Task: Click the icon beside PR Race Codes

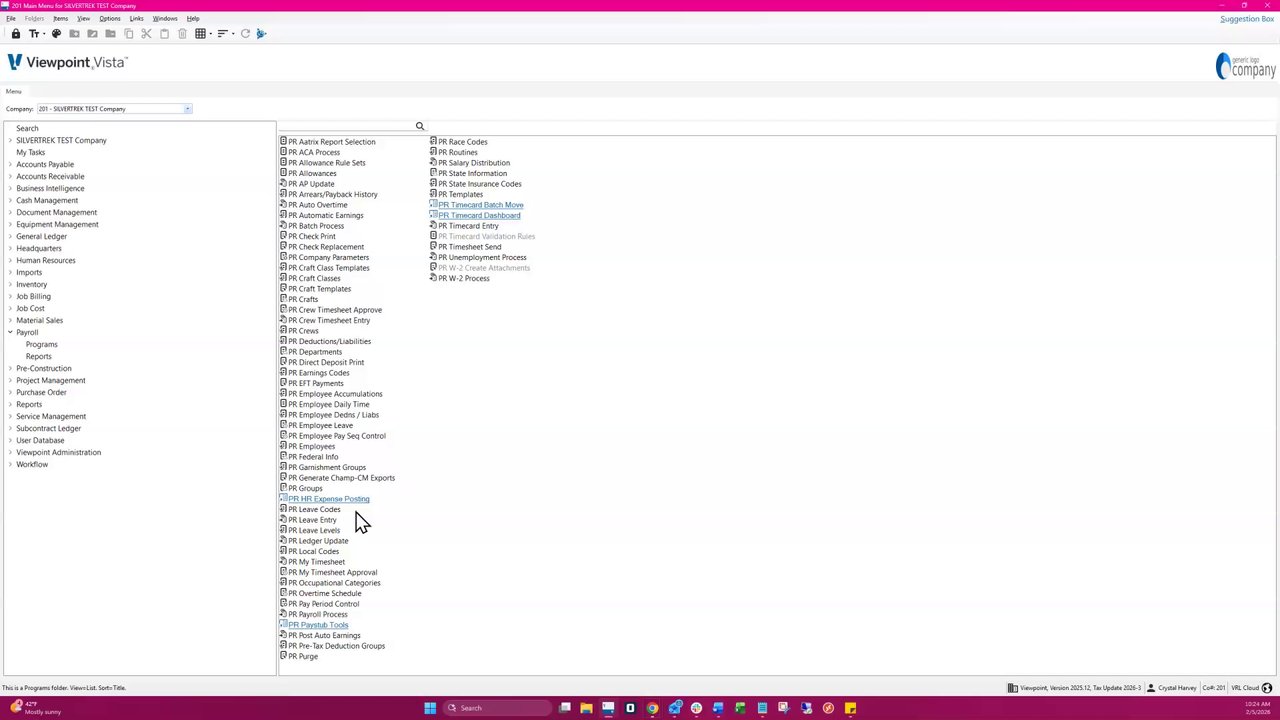Action: click(433, 142)
